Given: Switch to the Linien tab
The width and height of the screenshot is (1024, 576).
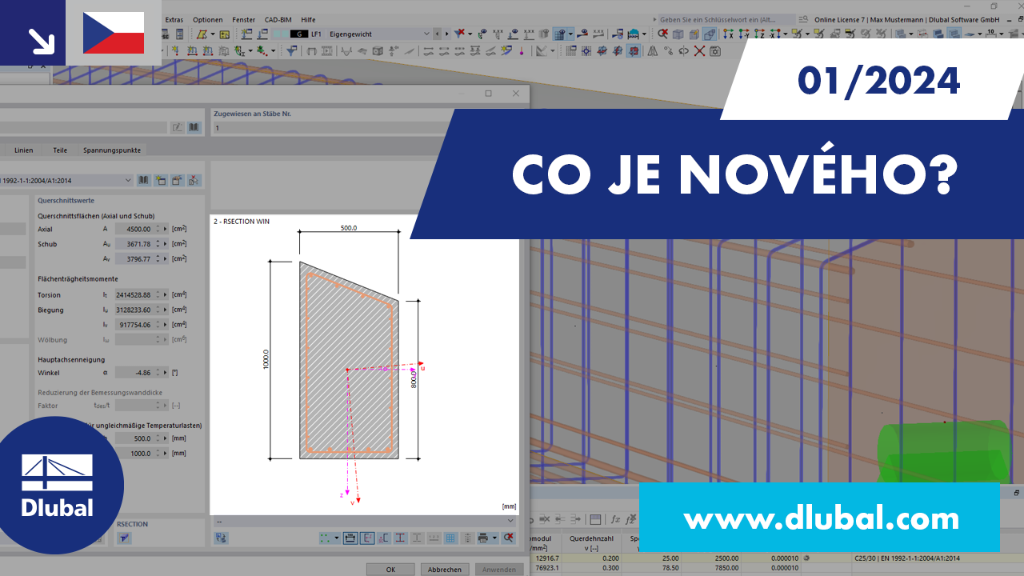Looking at the screenshot, I should [x=24, y=150].
